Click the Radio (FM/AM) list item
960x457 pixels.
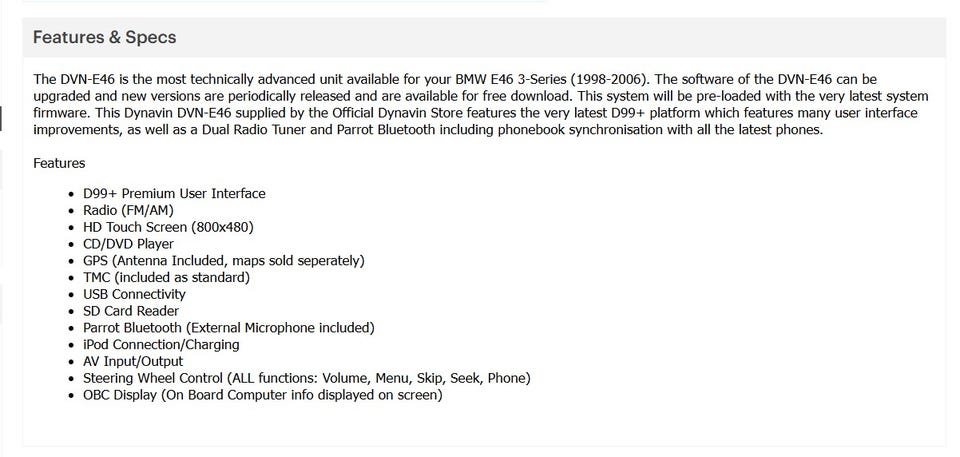[128, 210]
